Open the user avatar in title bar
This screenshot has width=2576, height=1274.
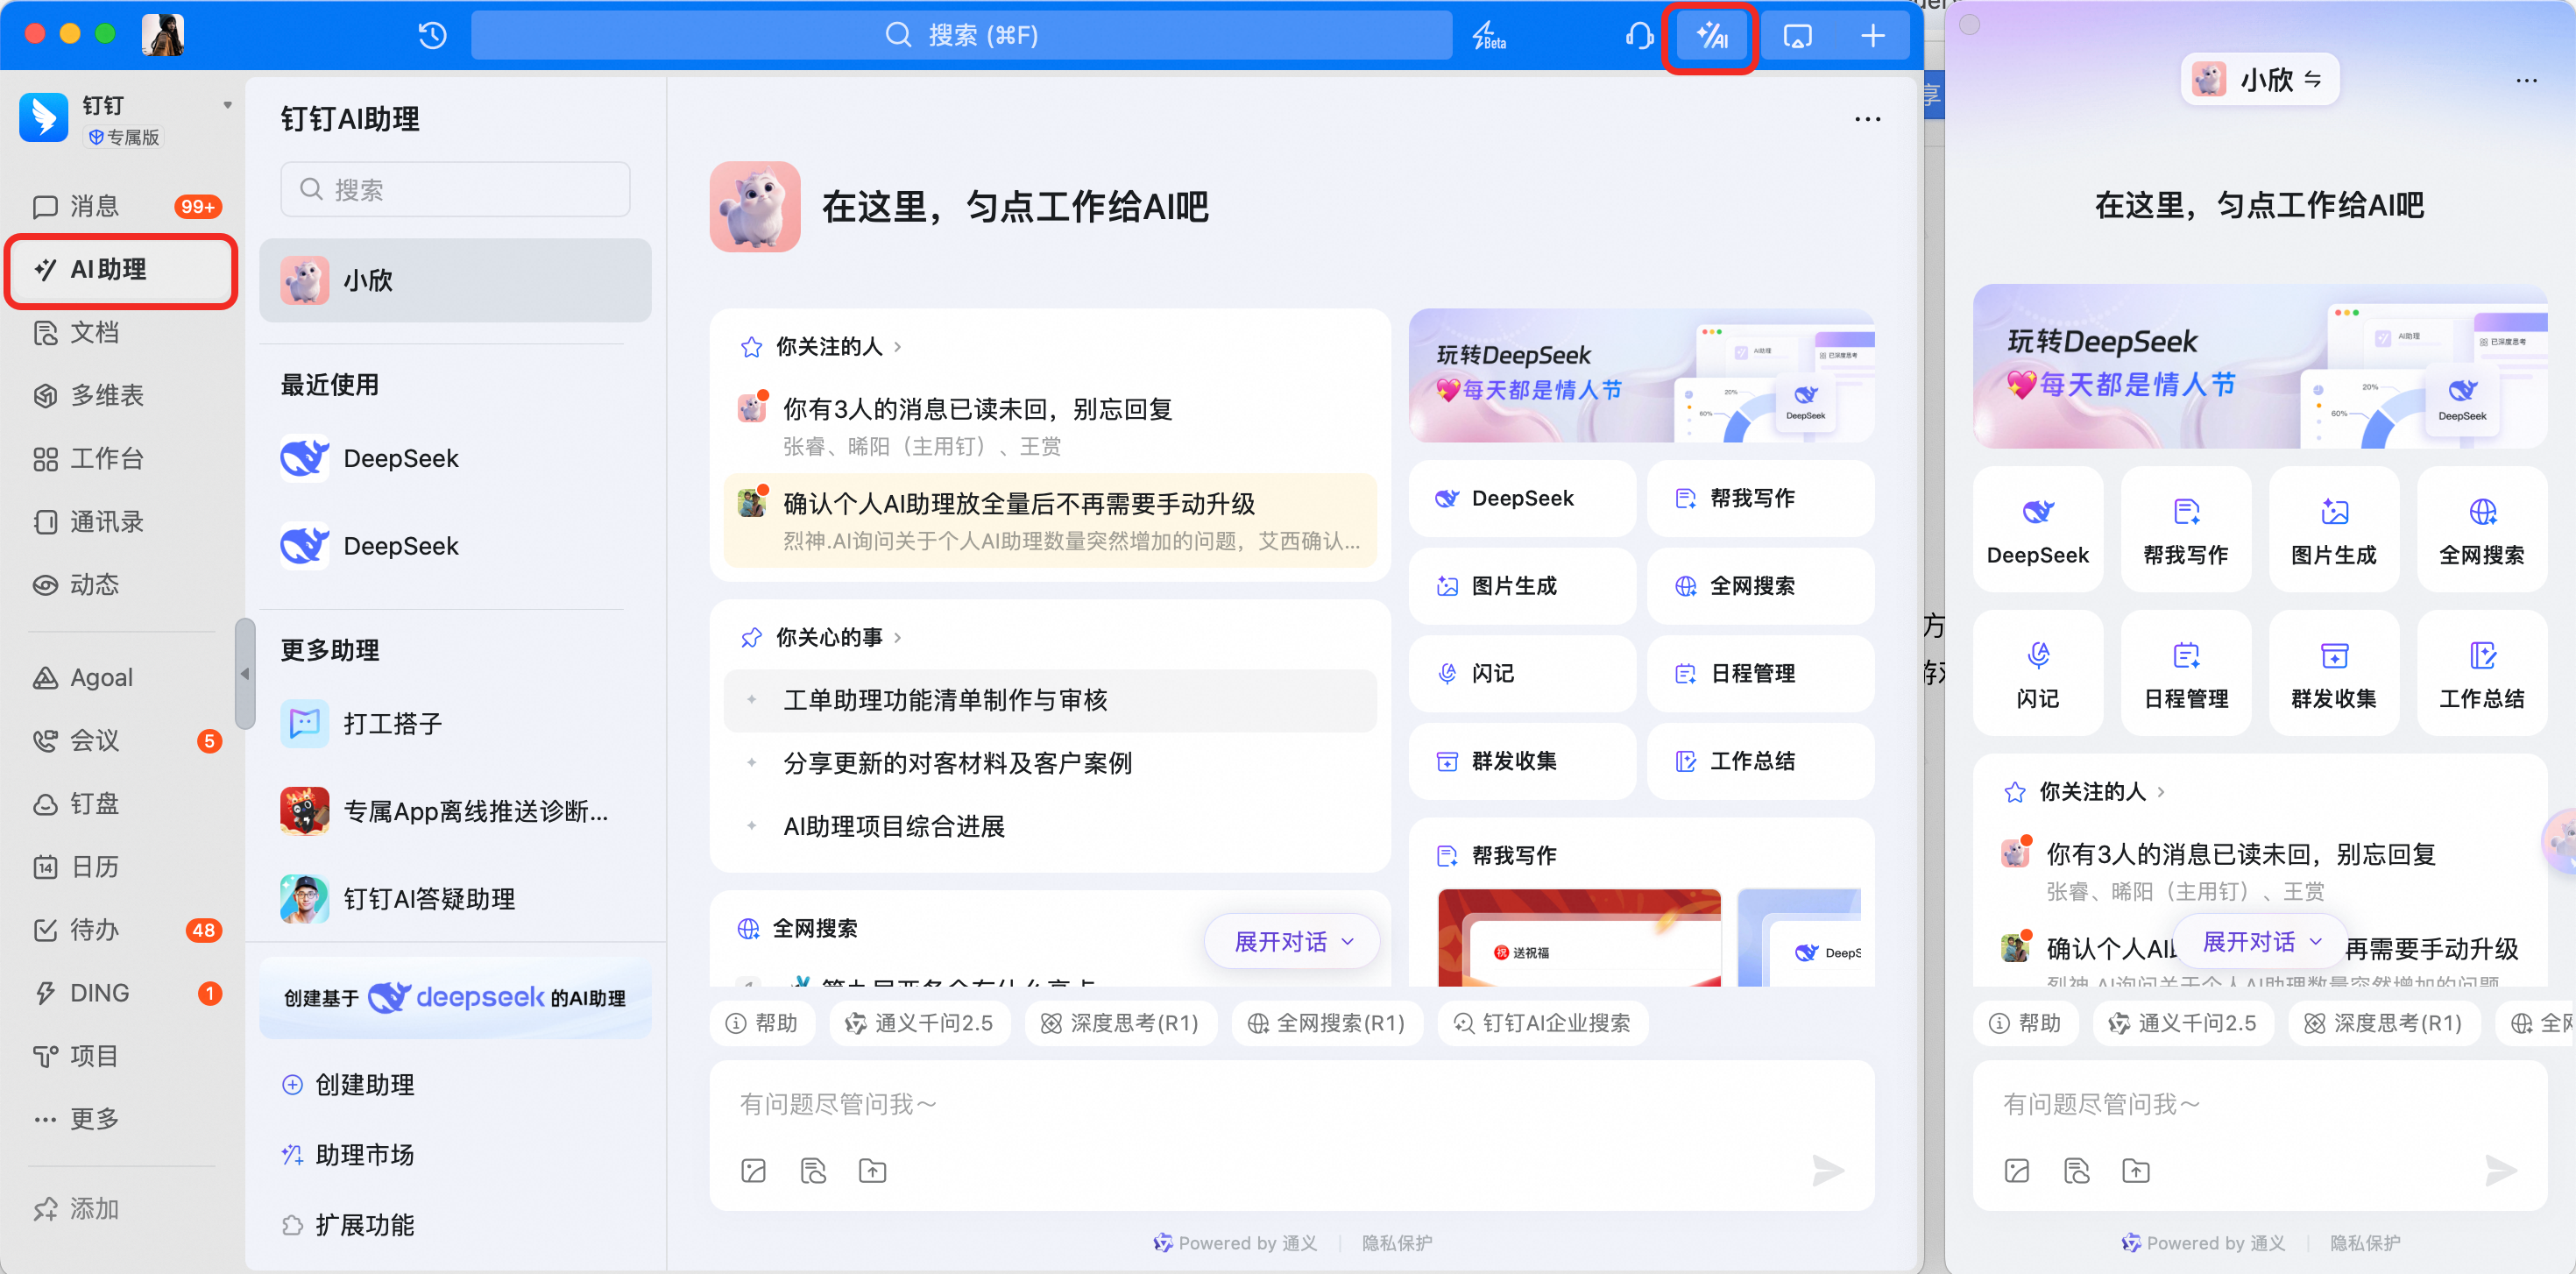point(163,35)
